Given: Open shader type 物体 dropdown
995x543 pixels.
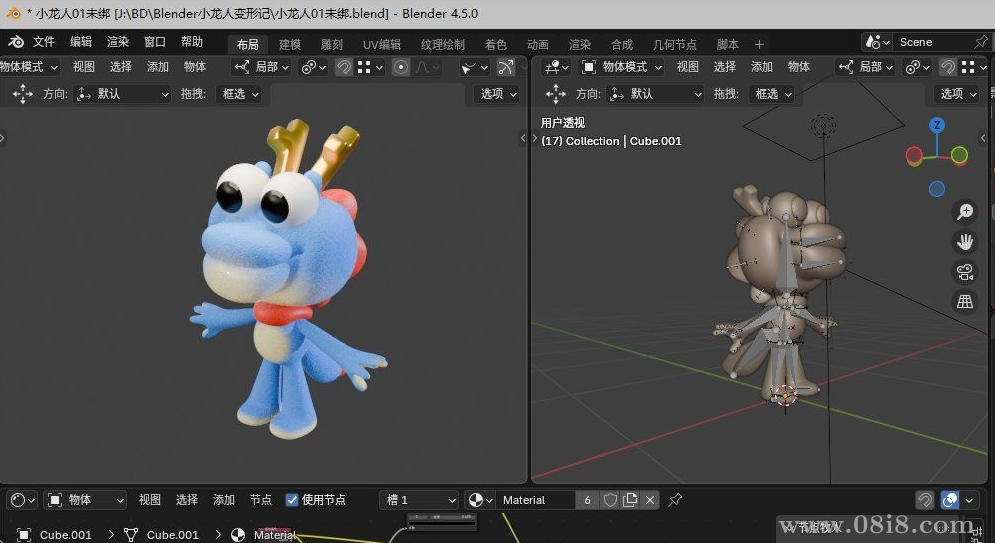Looking at the screenshot, I should click(85, 500).
